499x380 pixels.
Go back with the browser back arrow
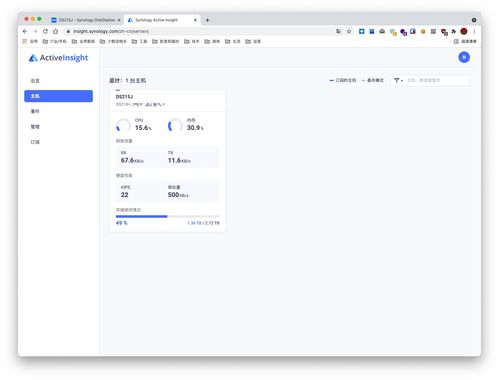pos(25,31)
